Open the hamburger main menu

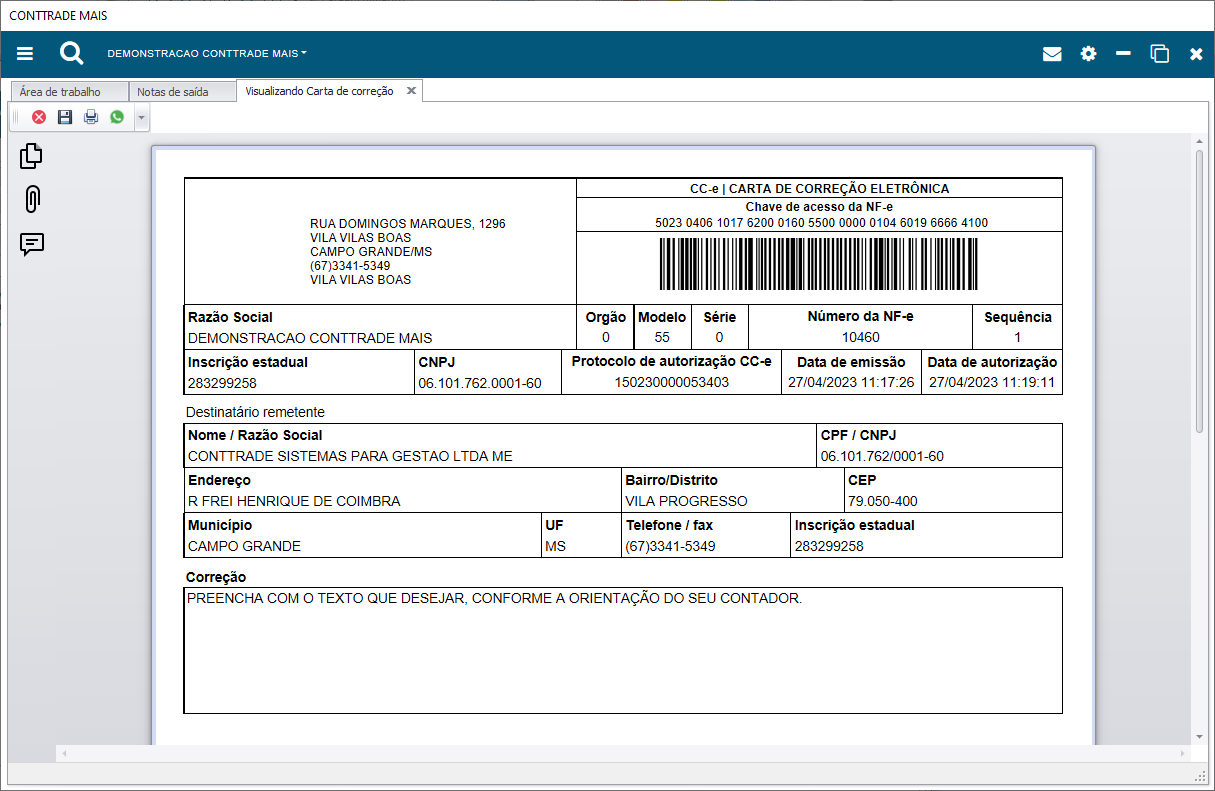point(25,54)
